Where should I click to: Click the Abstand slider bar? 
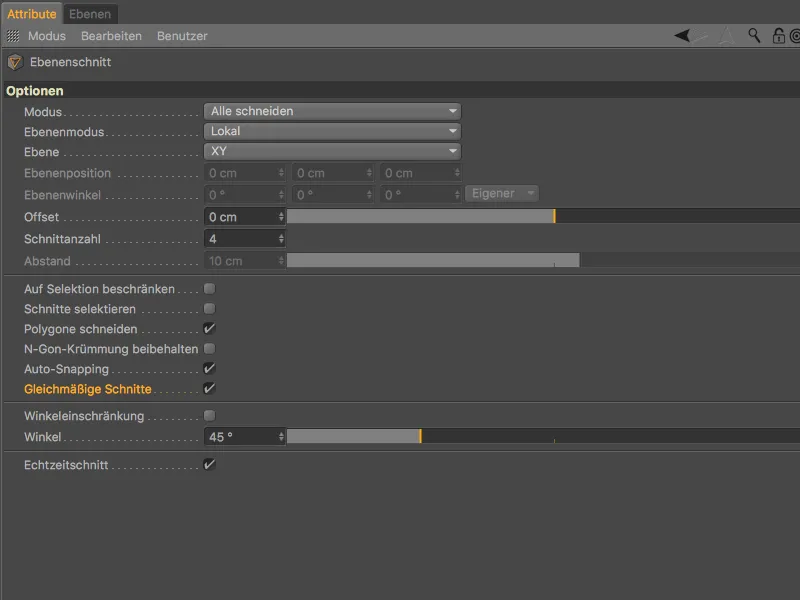543,260
